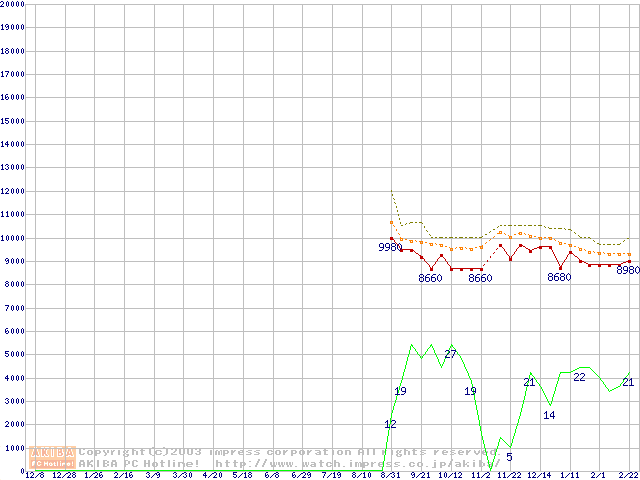Click the 1/26 date label
Image resolution: width=640 pixels, height=480 pixels.
[x=94, y=476]
